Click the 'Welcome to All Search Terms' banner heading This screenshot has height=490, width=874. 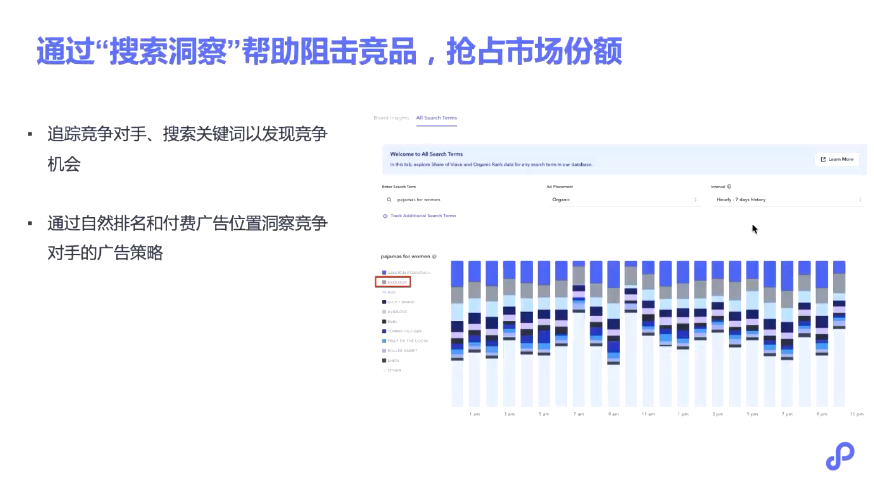click(x=426, y=154)
